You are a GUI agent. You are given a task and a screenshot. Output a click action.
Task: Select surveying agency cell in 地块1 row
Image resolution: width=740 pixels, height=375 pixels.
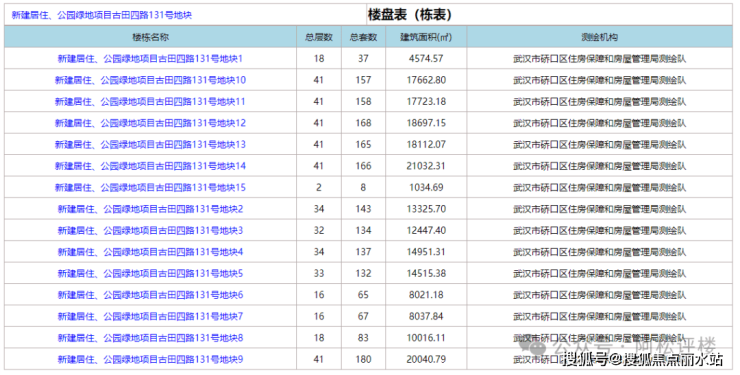599,59
